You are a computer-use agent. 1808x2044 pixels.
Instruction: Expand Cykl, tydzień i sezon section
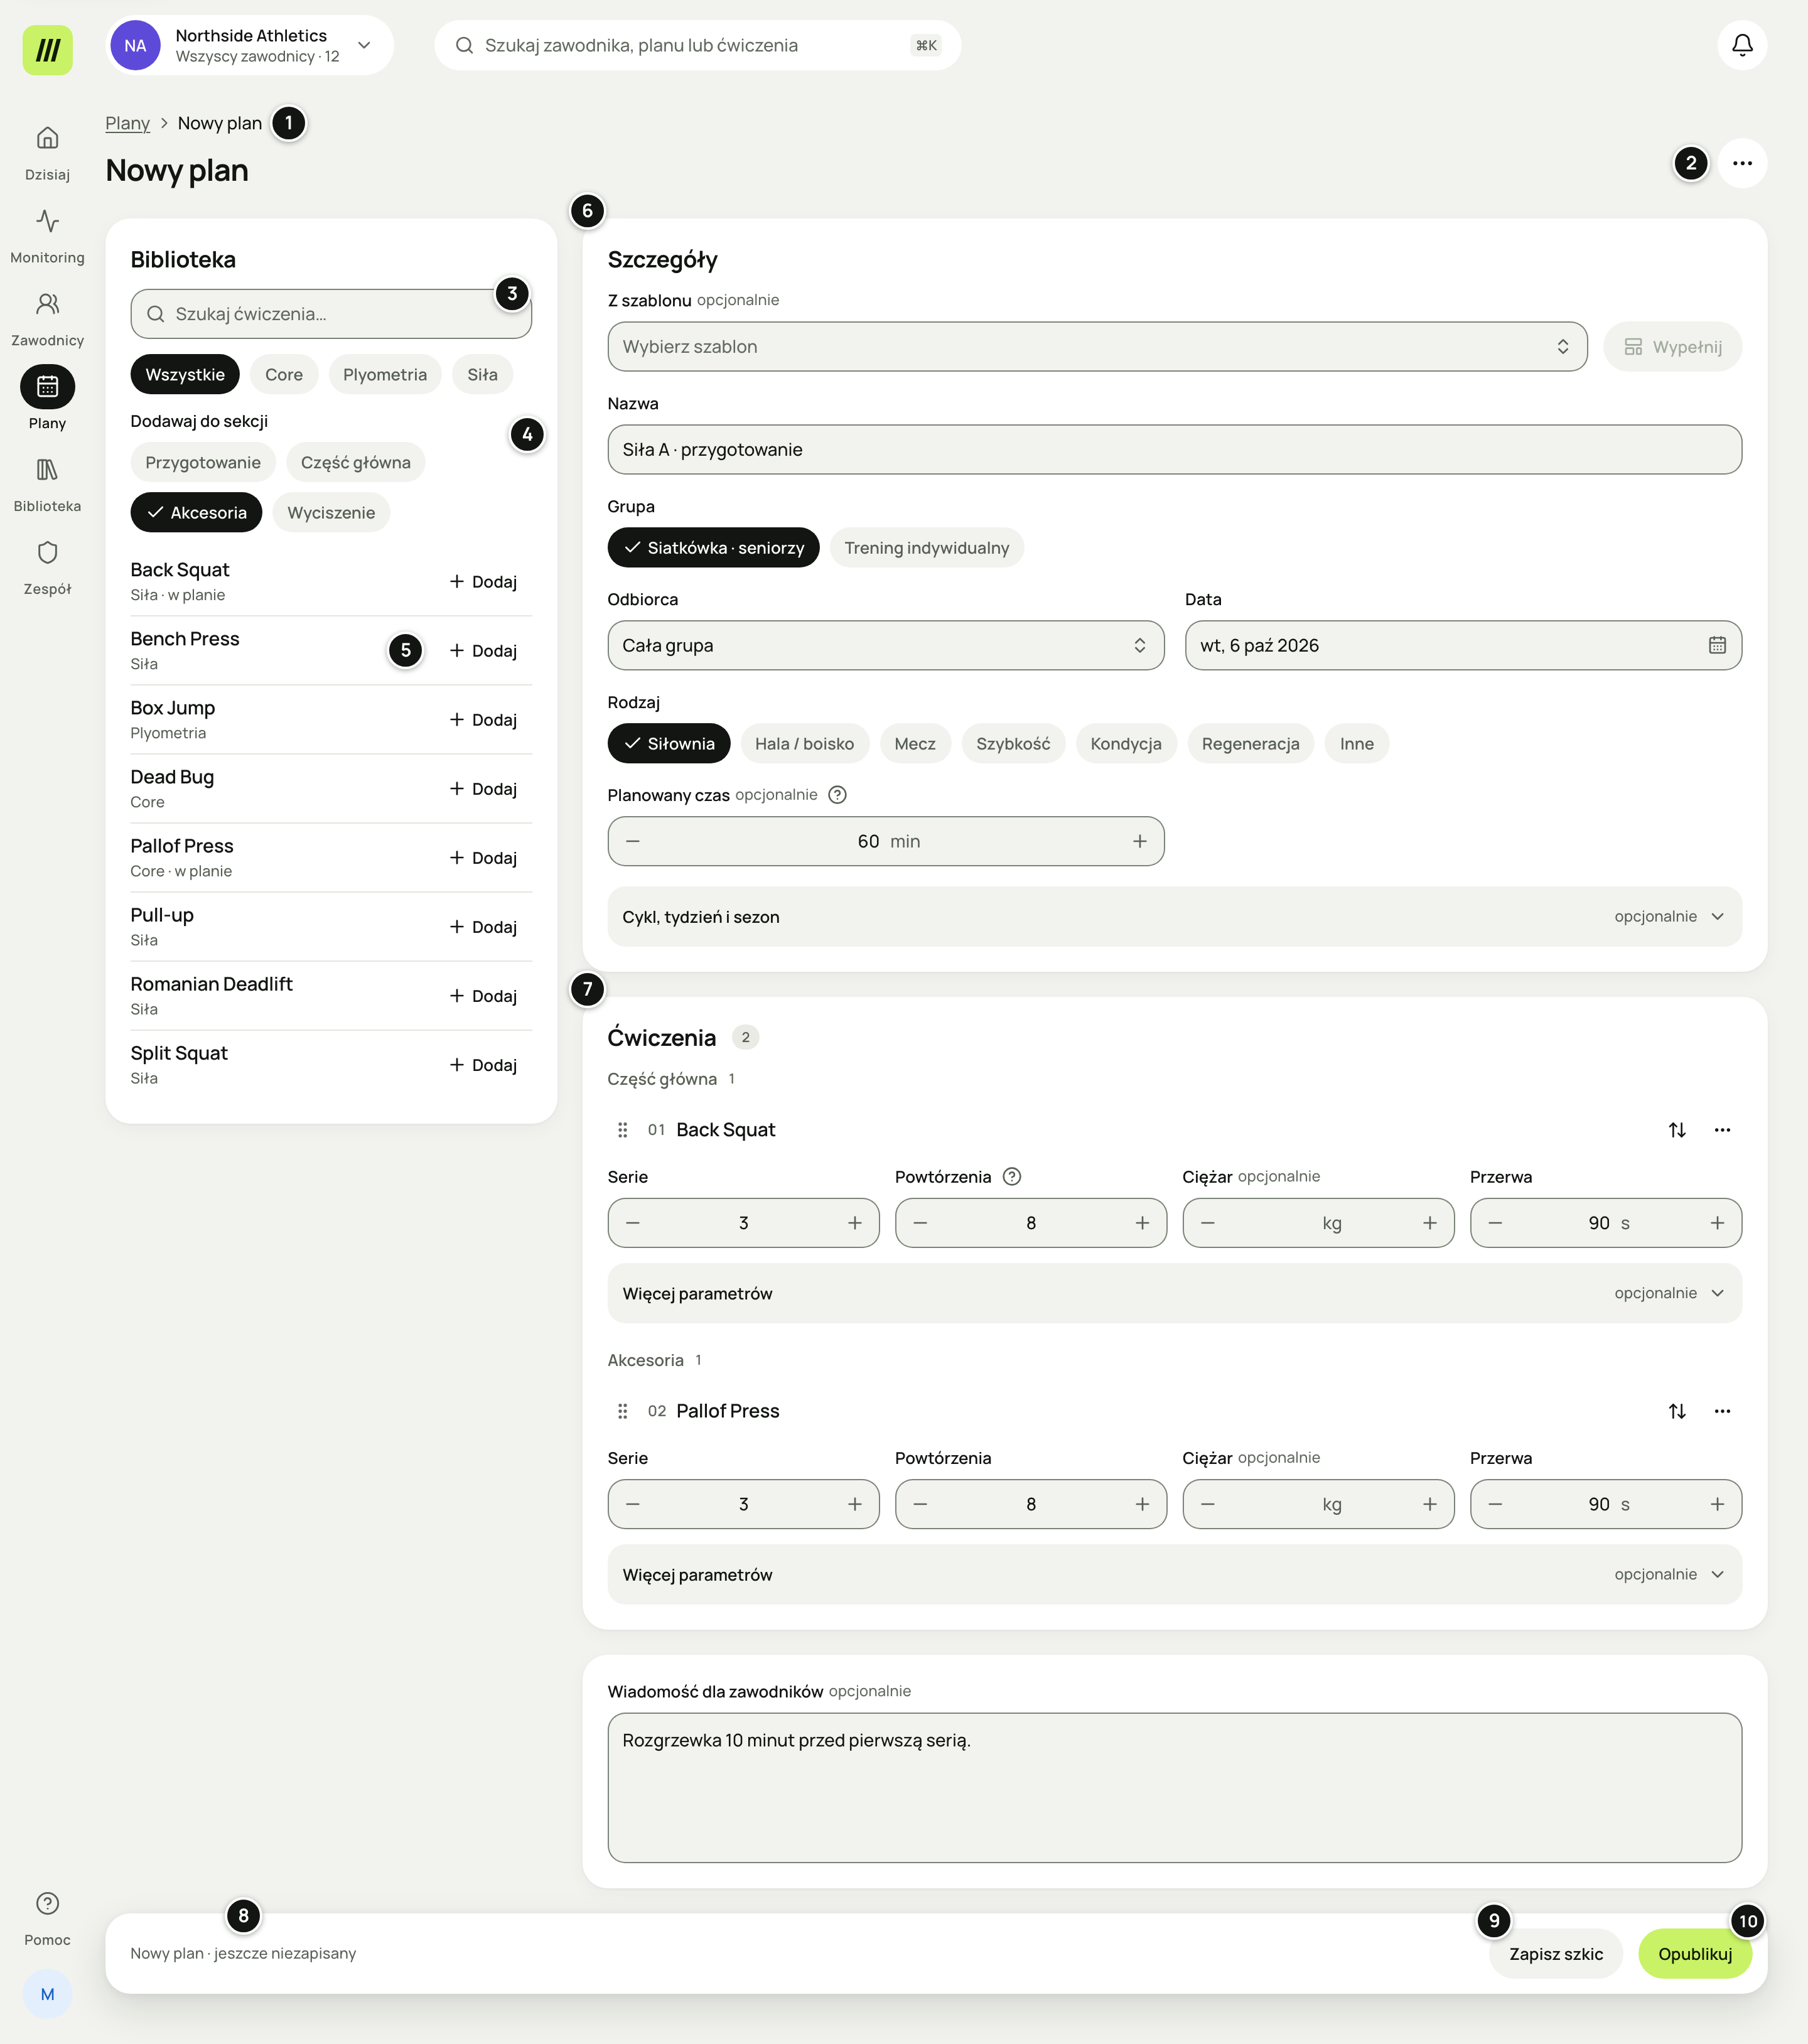pyautogui.click(x=1174, y=917)
